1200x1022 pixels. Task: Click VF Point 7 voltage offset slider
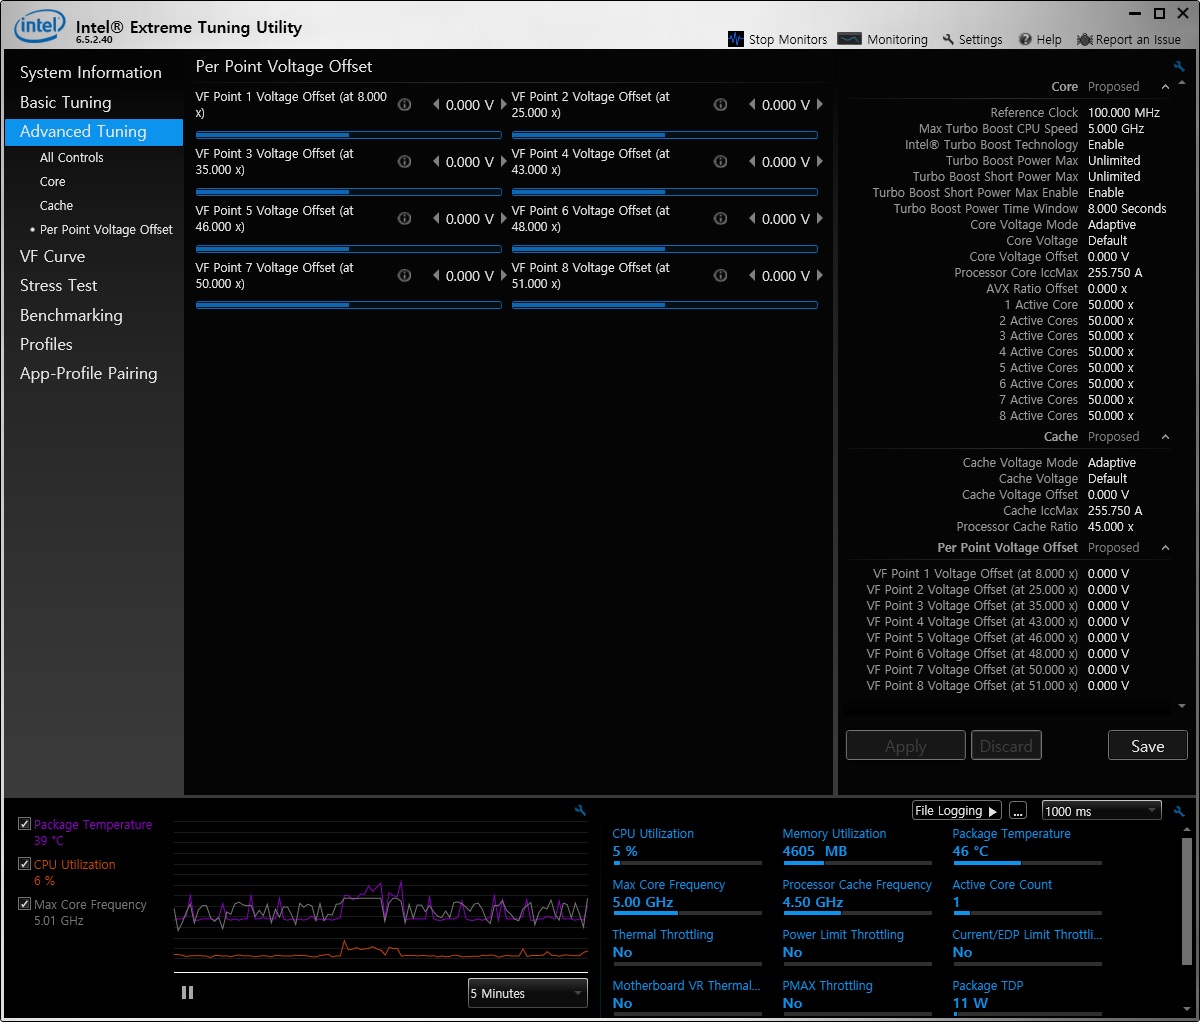pos(348,305)
